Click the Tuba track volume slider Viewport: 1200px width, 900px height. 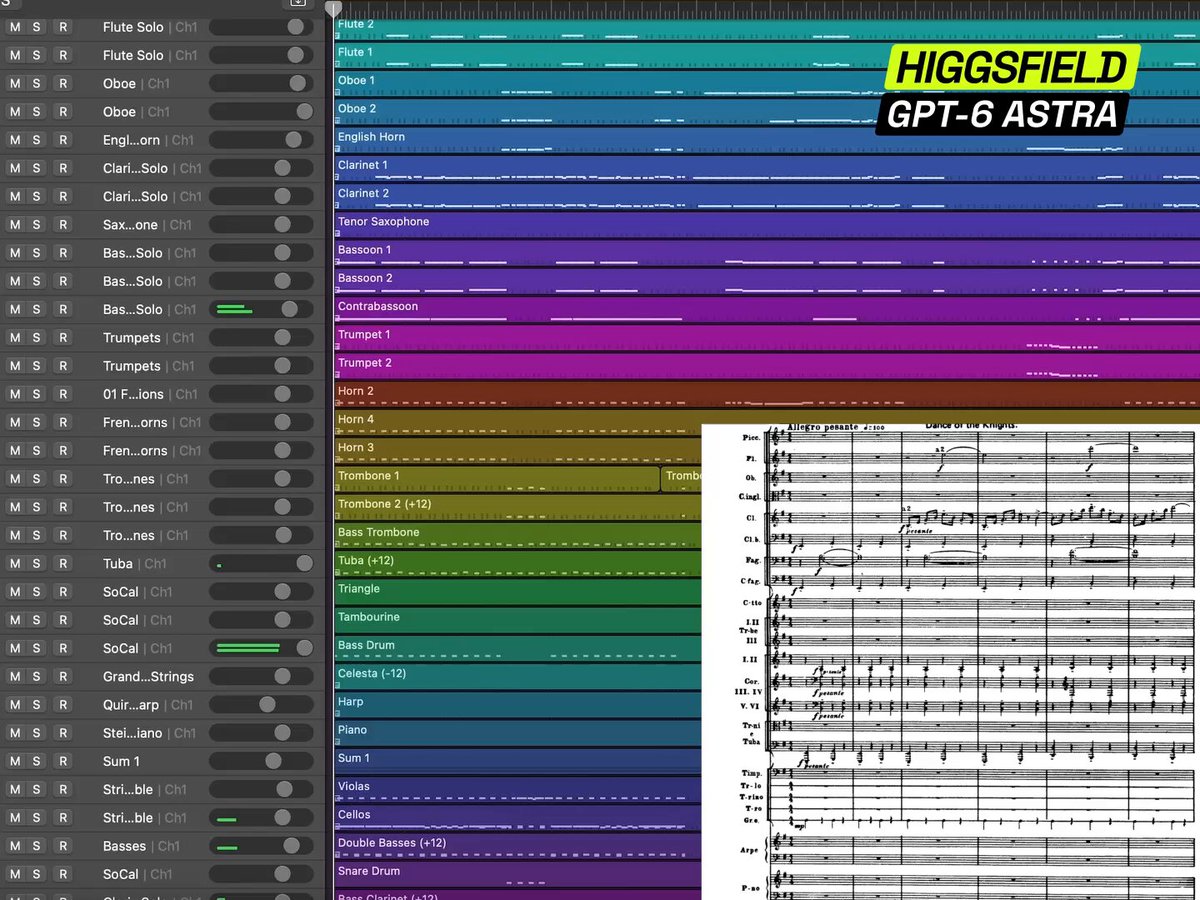tap(261, 564)
